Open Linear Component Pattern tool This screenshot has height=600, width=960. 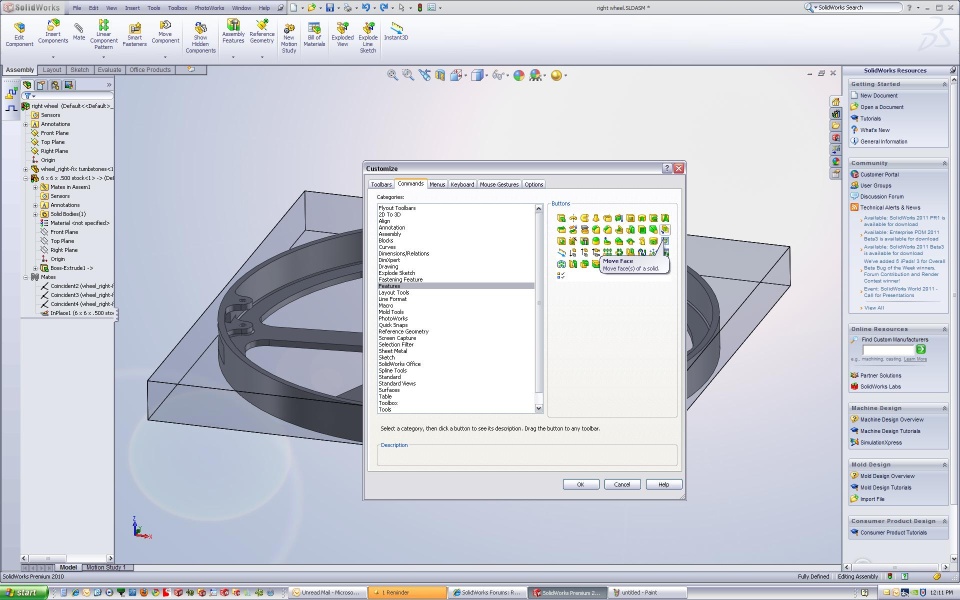tap(103, 34)
